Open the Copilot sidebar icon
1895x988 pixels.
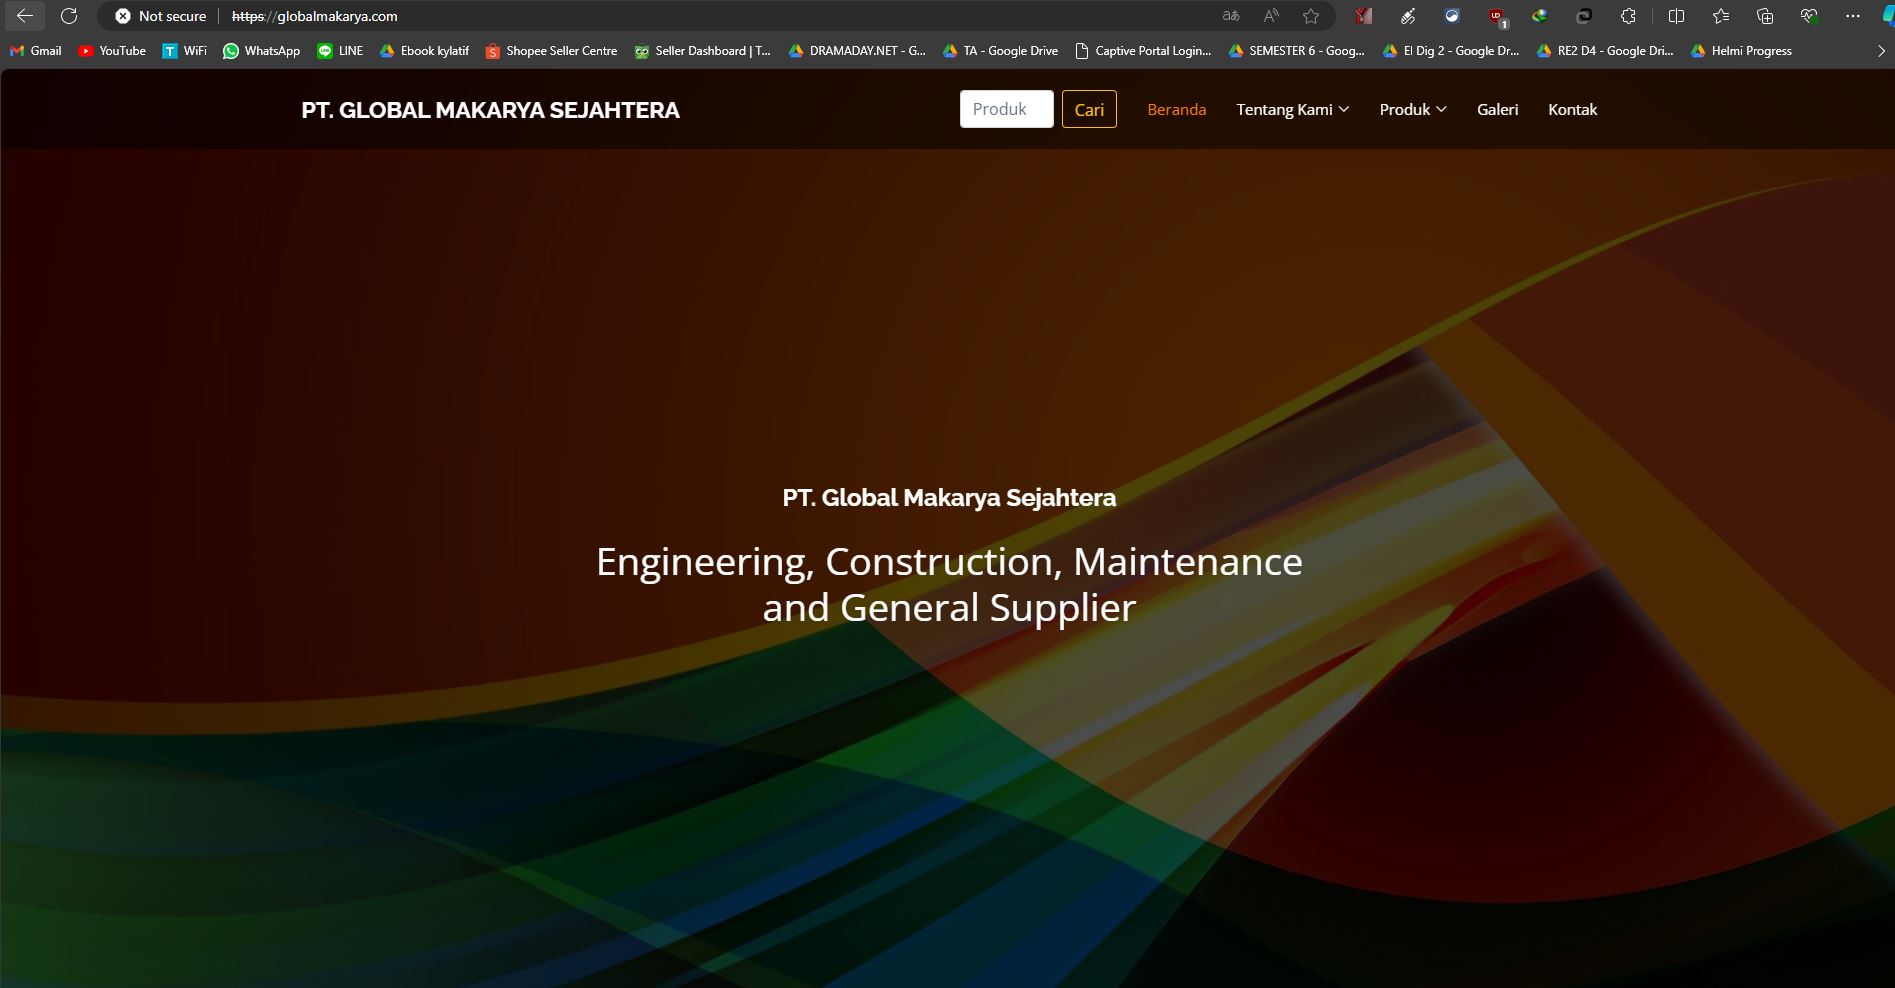1887,16
